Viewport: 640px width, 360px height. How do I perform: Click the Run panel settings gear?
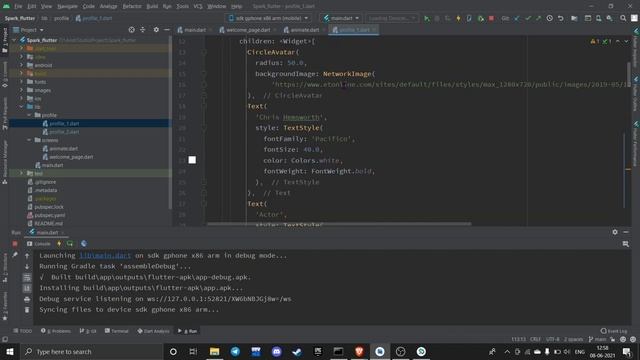tap(615, 232)
